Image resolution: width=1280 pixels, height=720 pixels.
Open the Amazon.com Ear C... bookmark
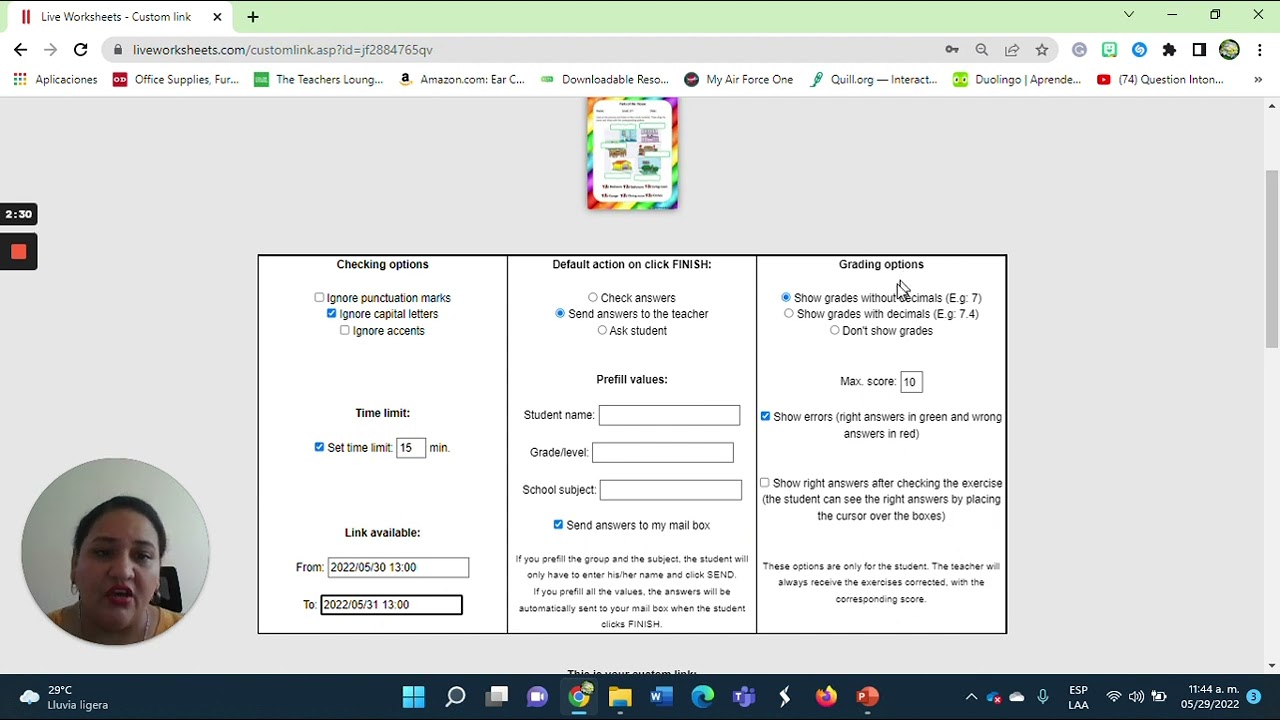pos(462,79)
